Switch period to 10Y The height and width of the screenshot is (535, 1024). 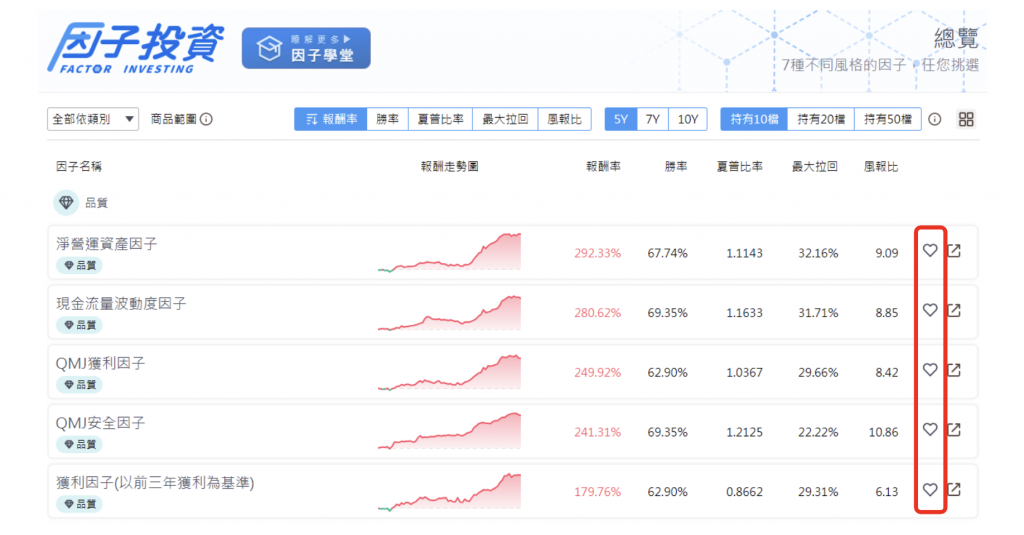[x=688, y=119]
